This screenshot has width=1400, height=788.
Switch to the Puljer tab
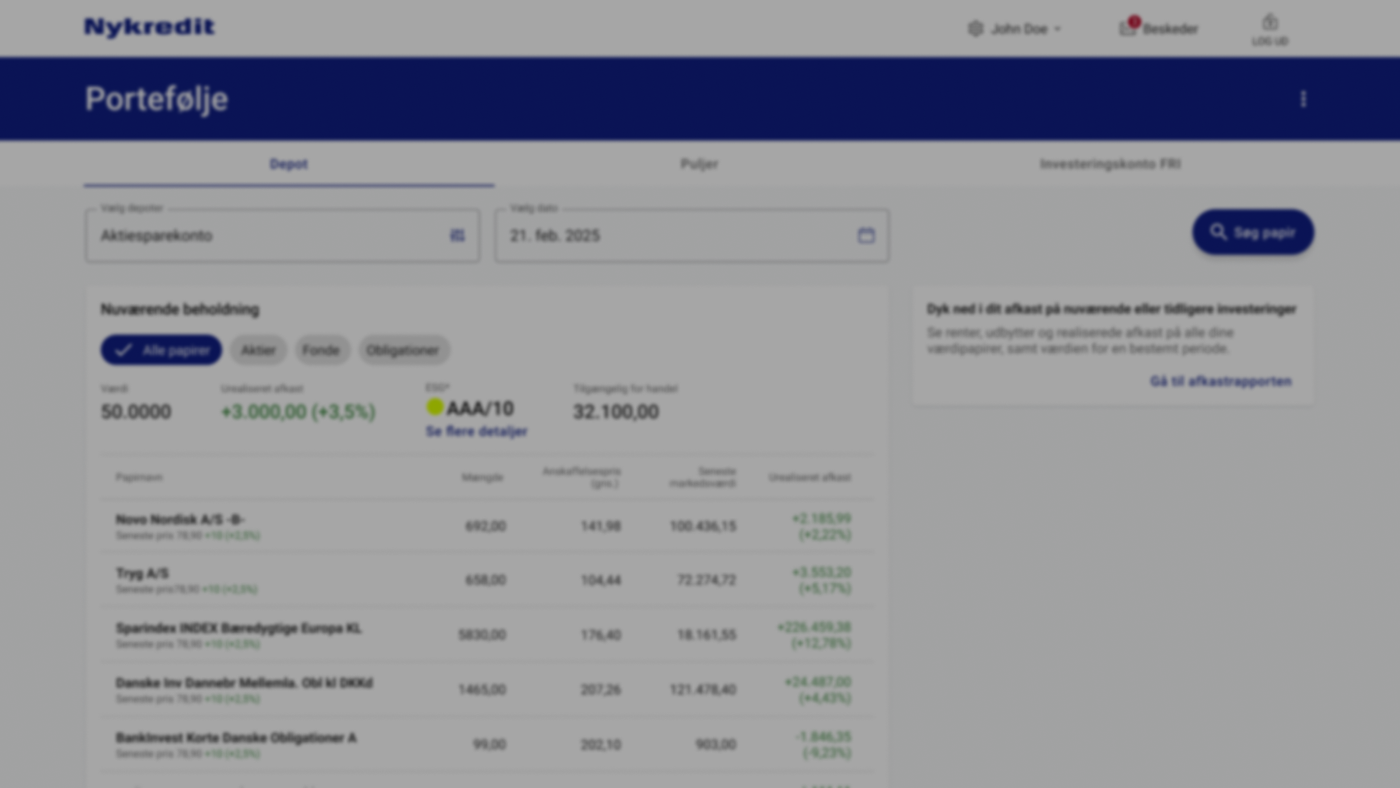(x=699, y=164)
